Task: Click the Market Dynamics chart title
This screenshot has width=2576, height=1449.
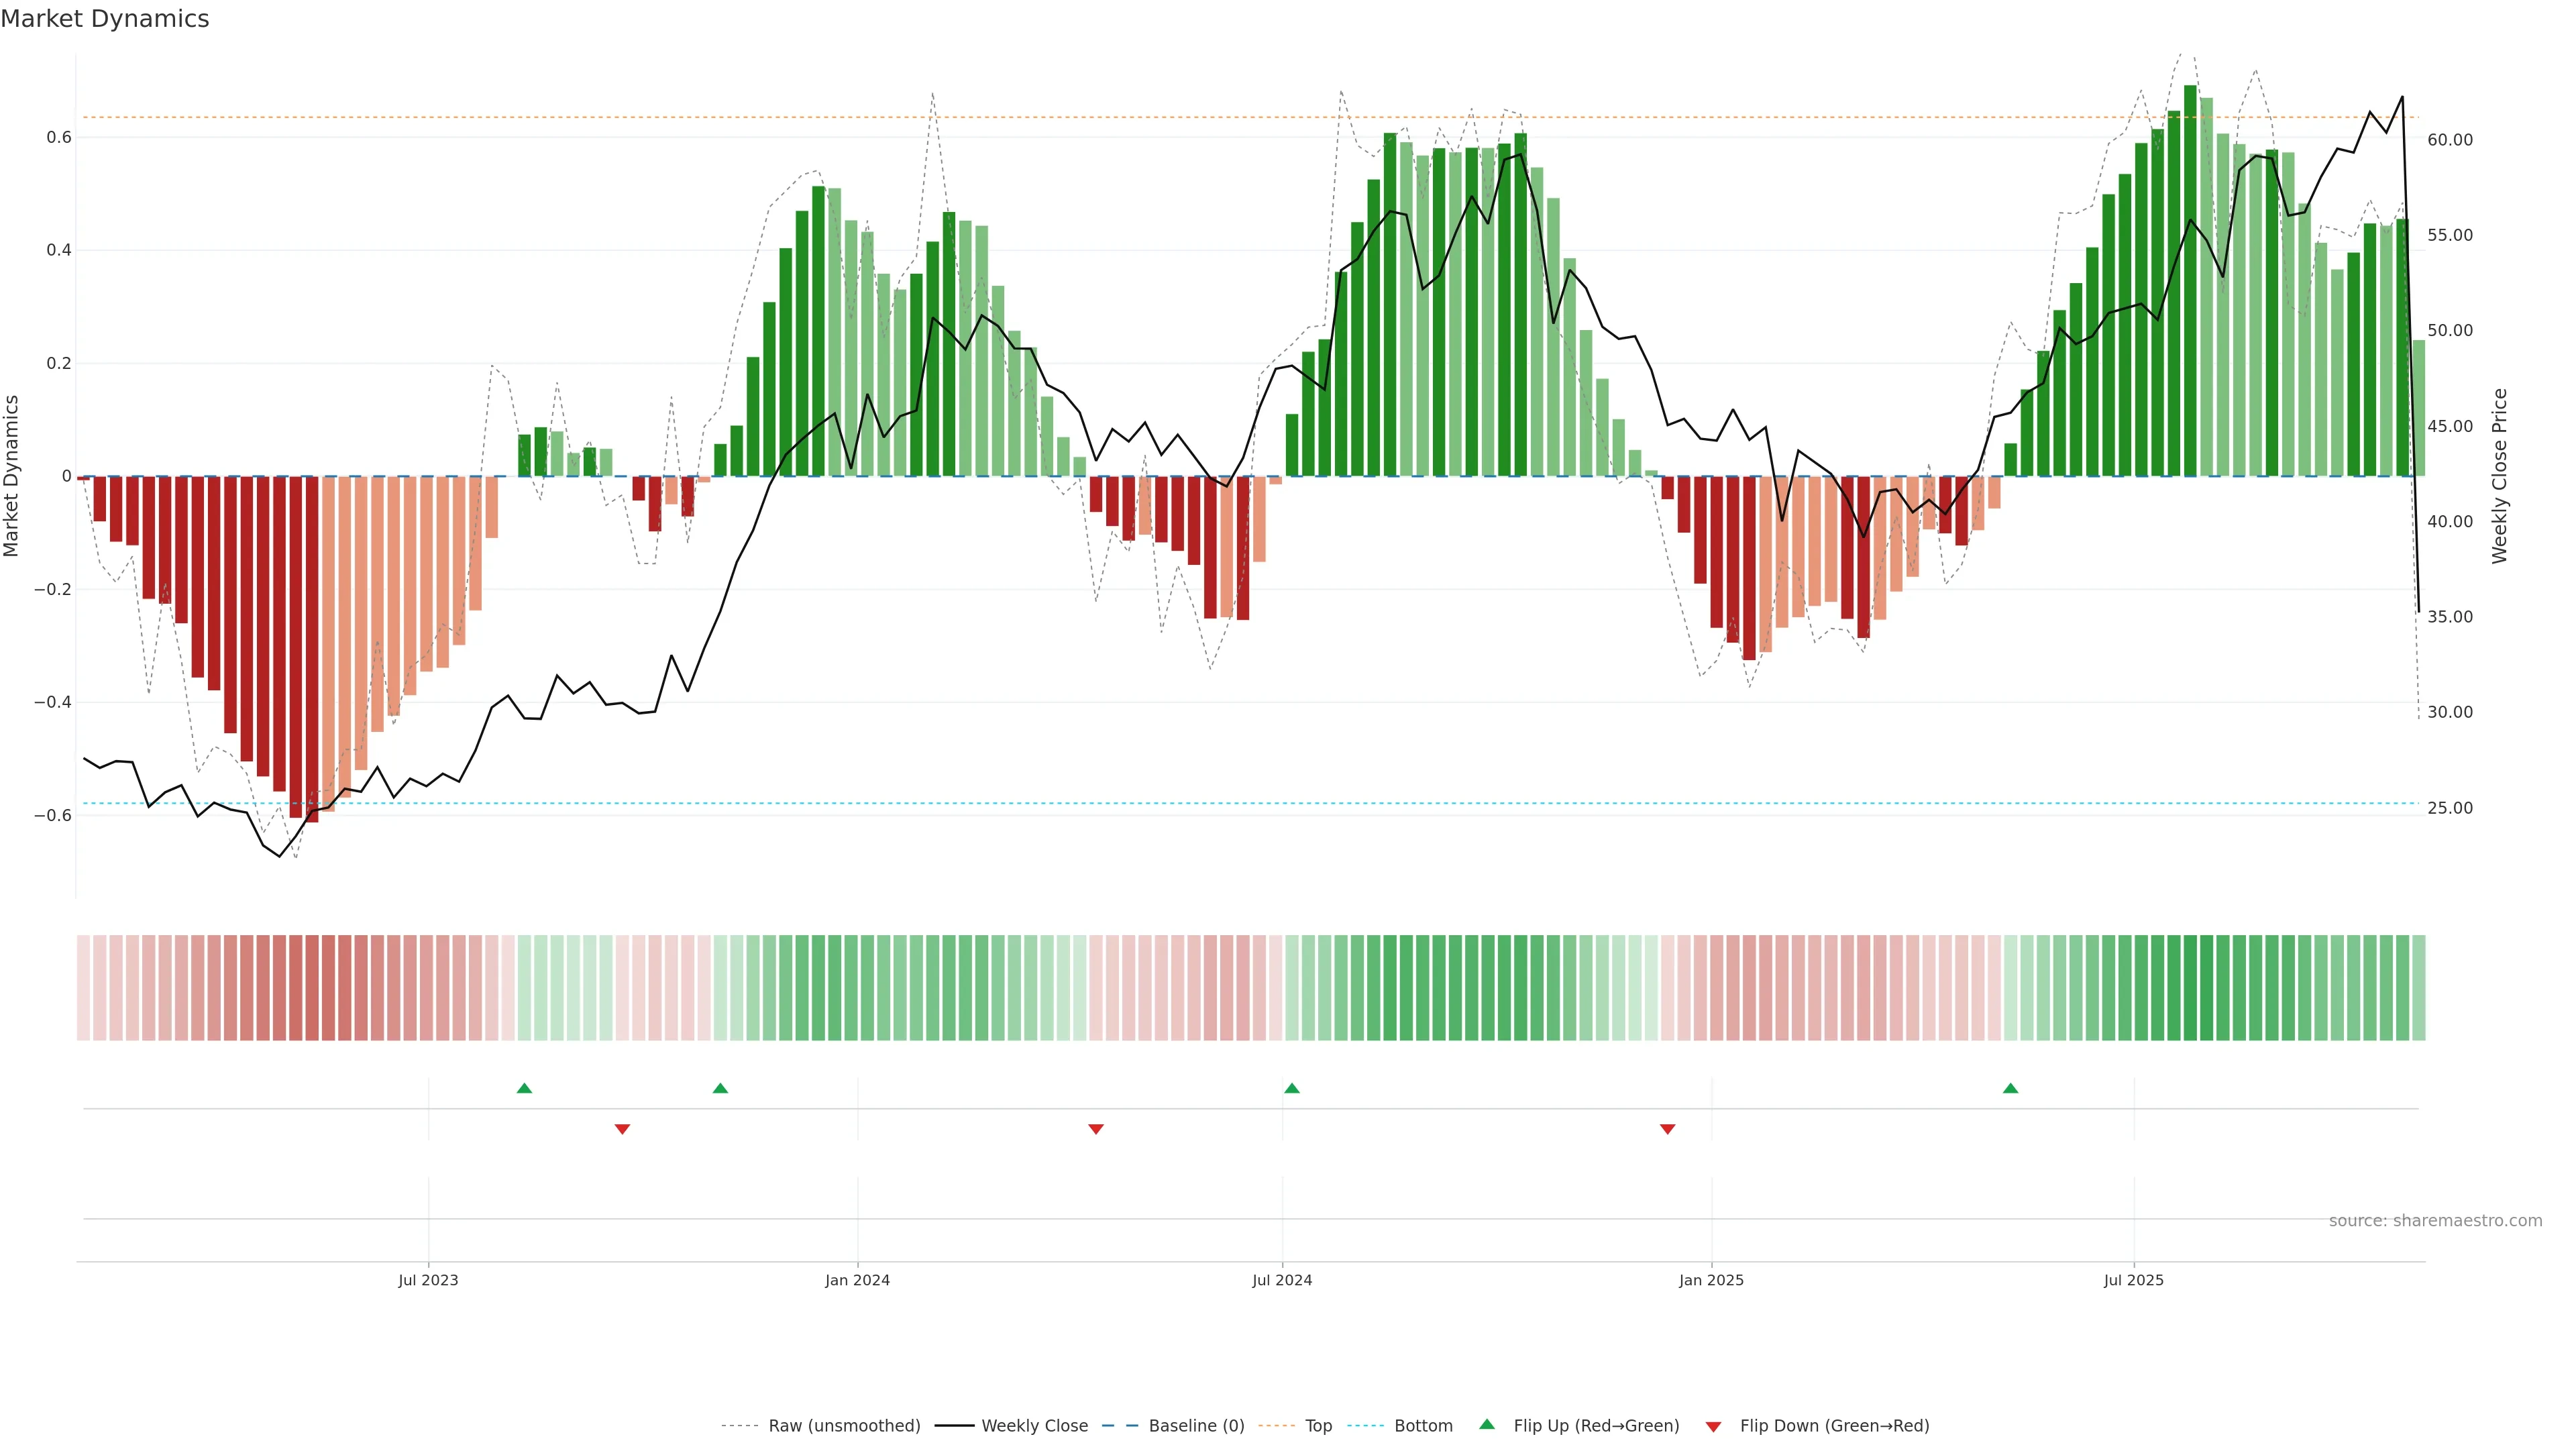Action: (105, 19)
